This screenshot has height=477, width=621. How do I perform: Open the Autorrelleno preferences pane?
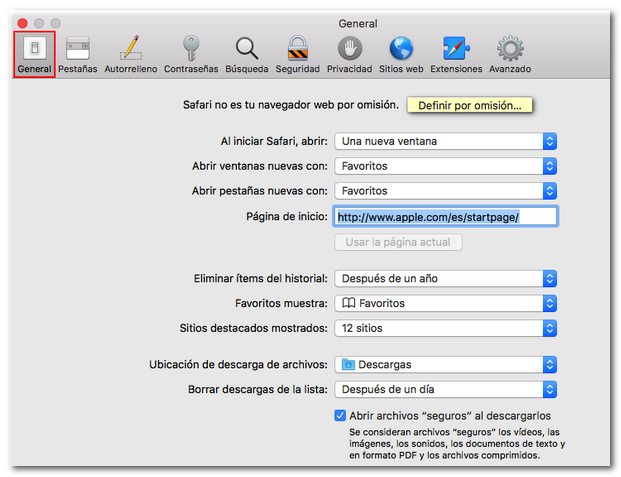130,54
